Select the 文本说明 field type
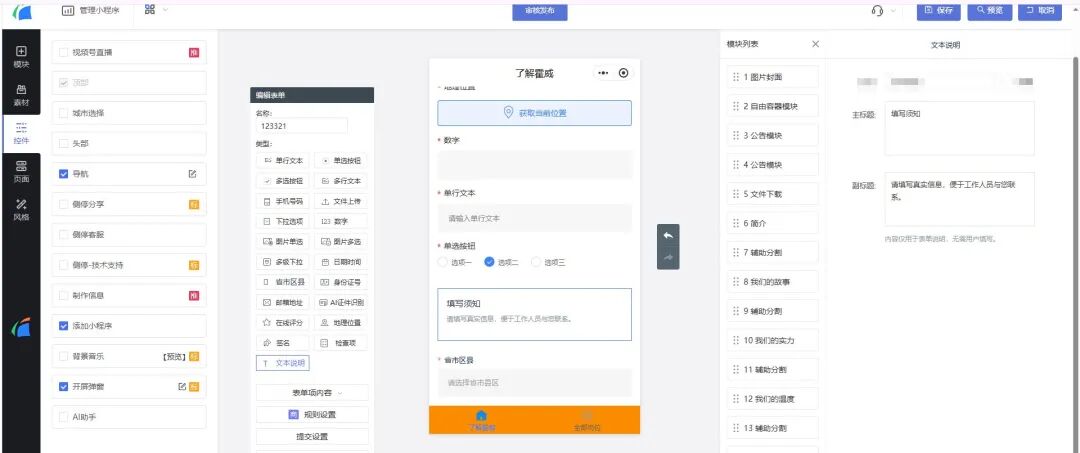 [x=283, y=362]
